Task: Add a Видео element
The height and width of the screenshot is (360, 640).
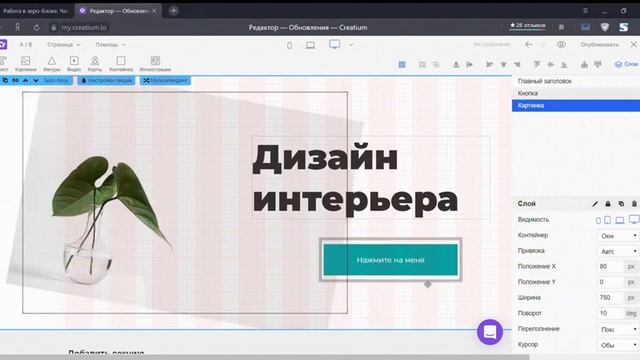Action: [x=74, y=64]
